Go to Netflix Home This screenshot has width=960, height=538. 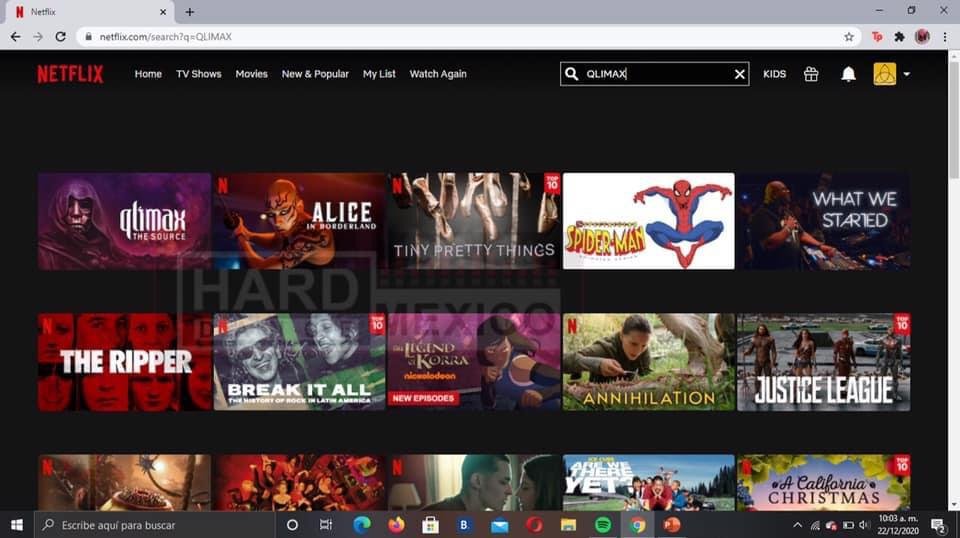tap(148, 73)
